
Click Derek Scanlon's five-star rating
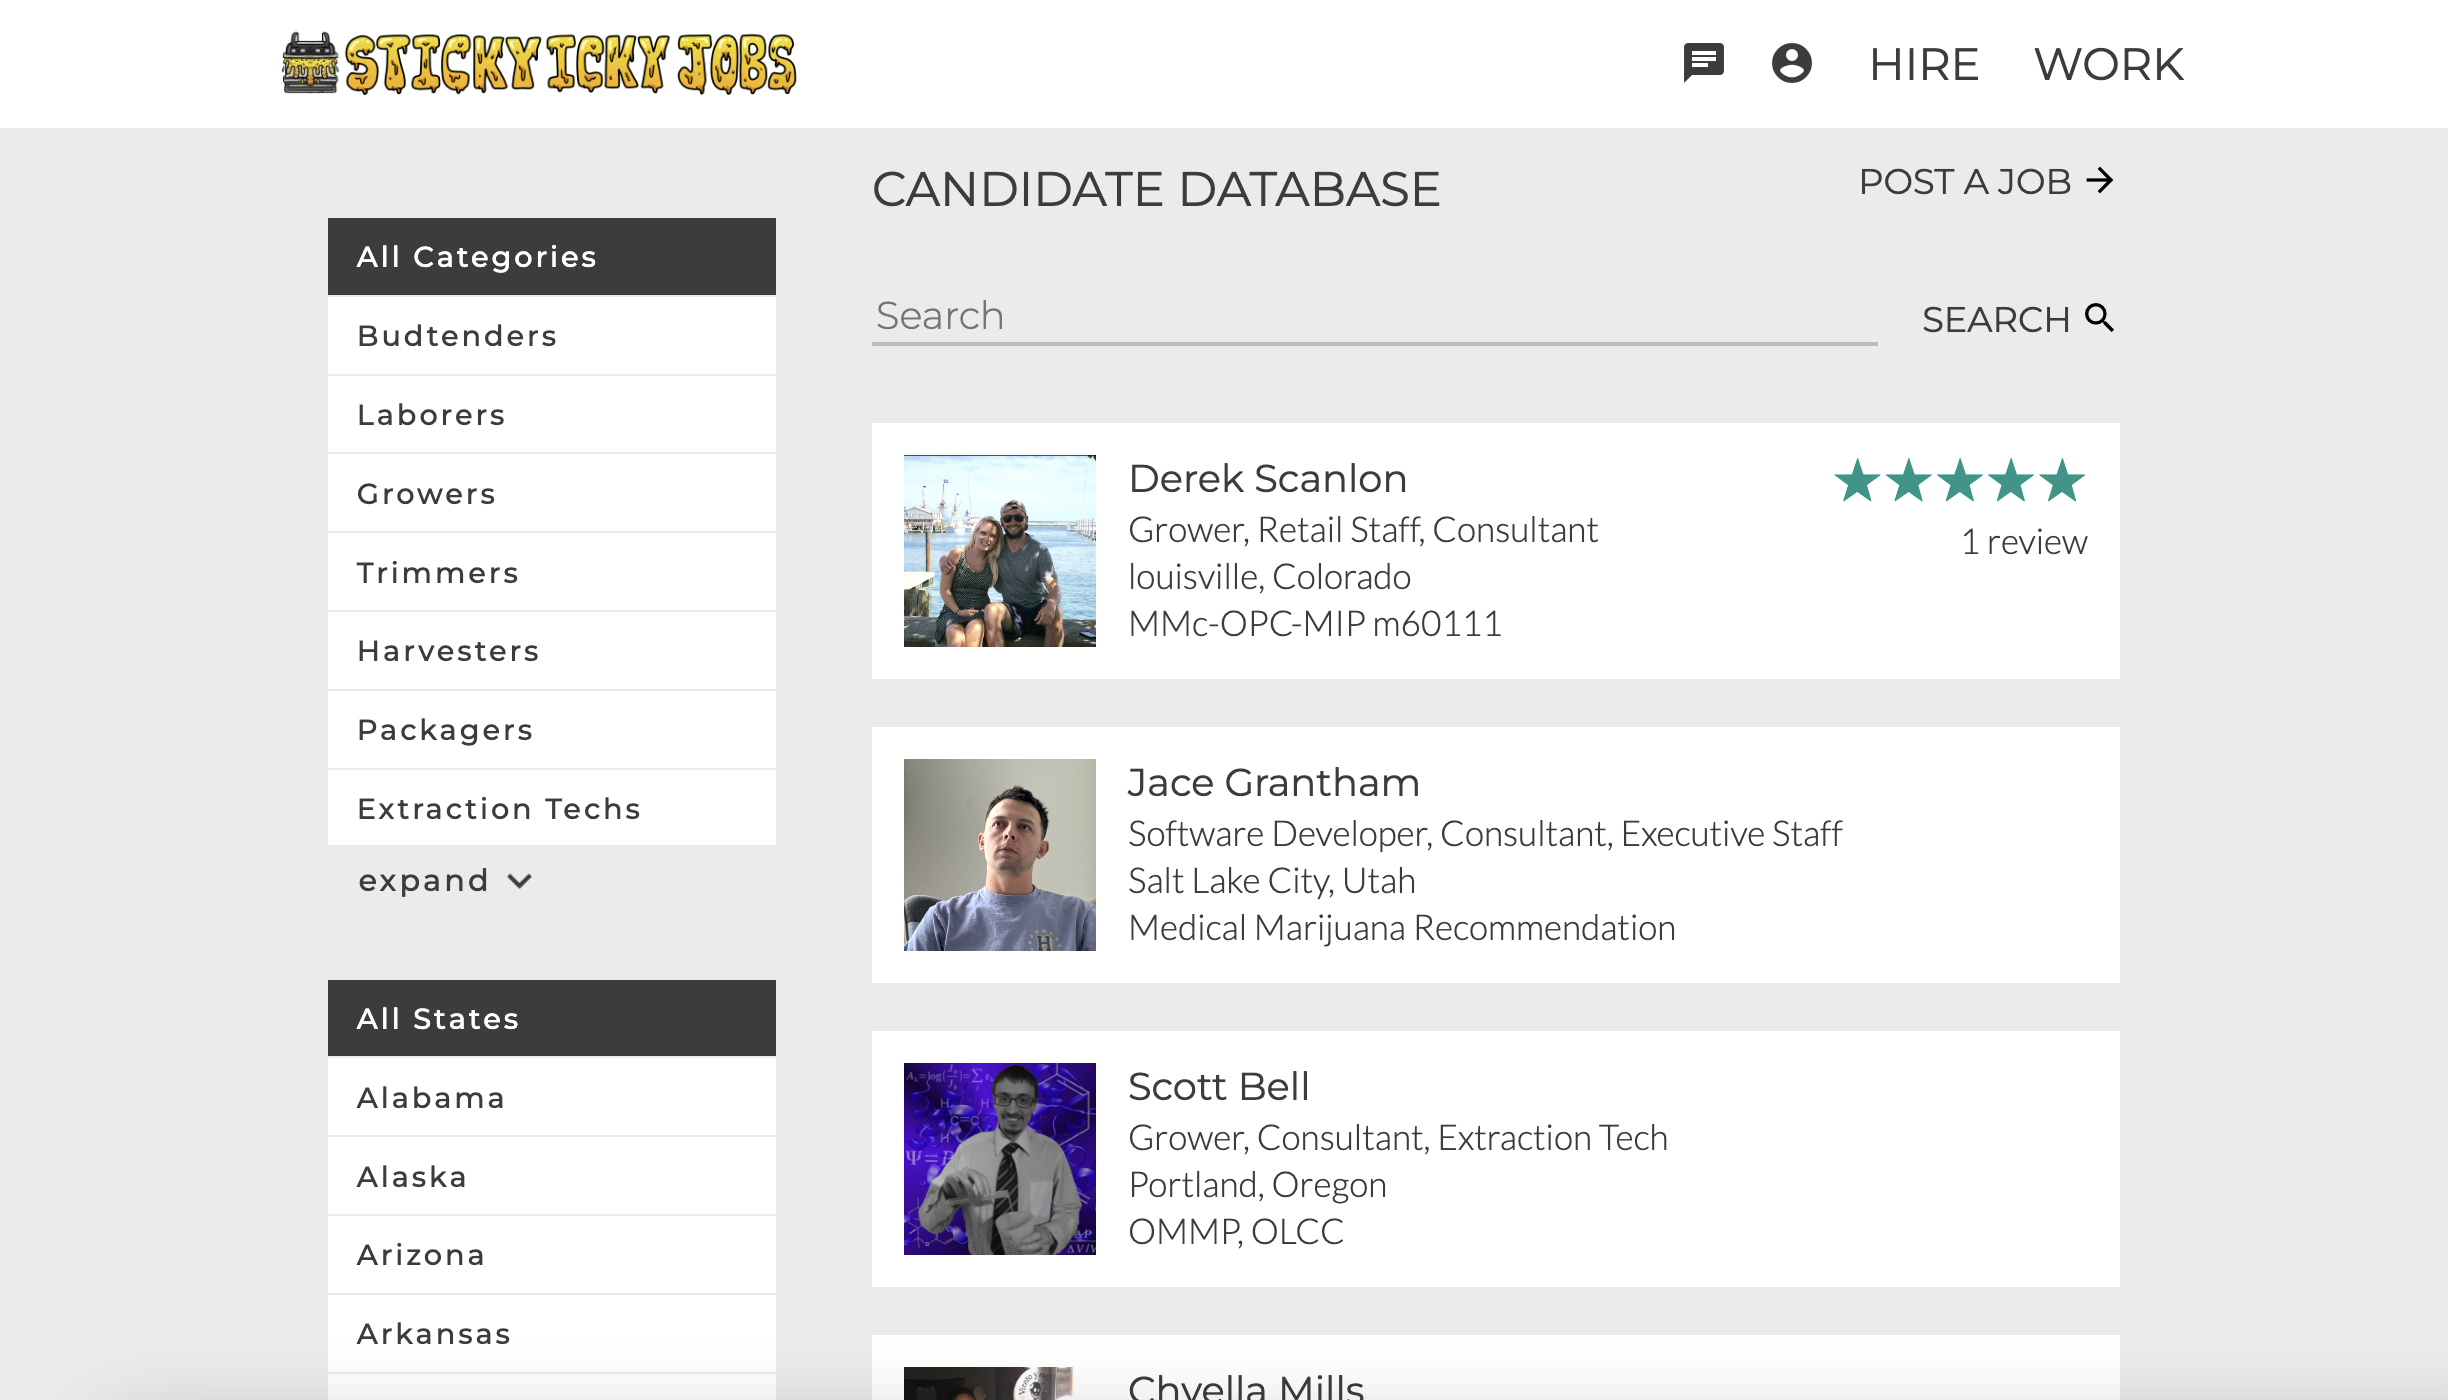click(x=1958, y=481)
